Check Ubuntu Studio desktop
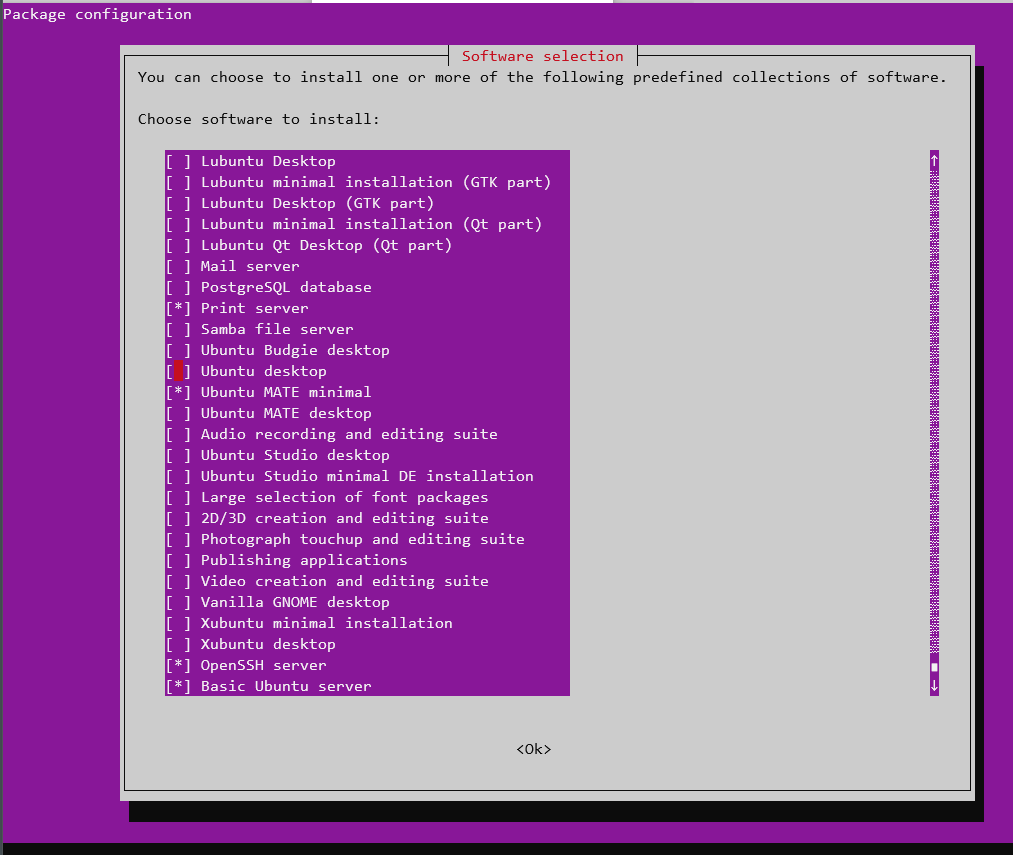This screenshot has width=1013, height=855. (178, 456)
